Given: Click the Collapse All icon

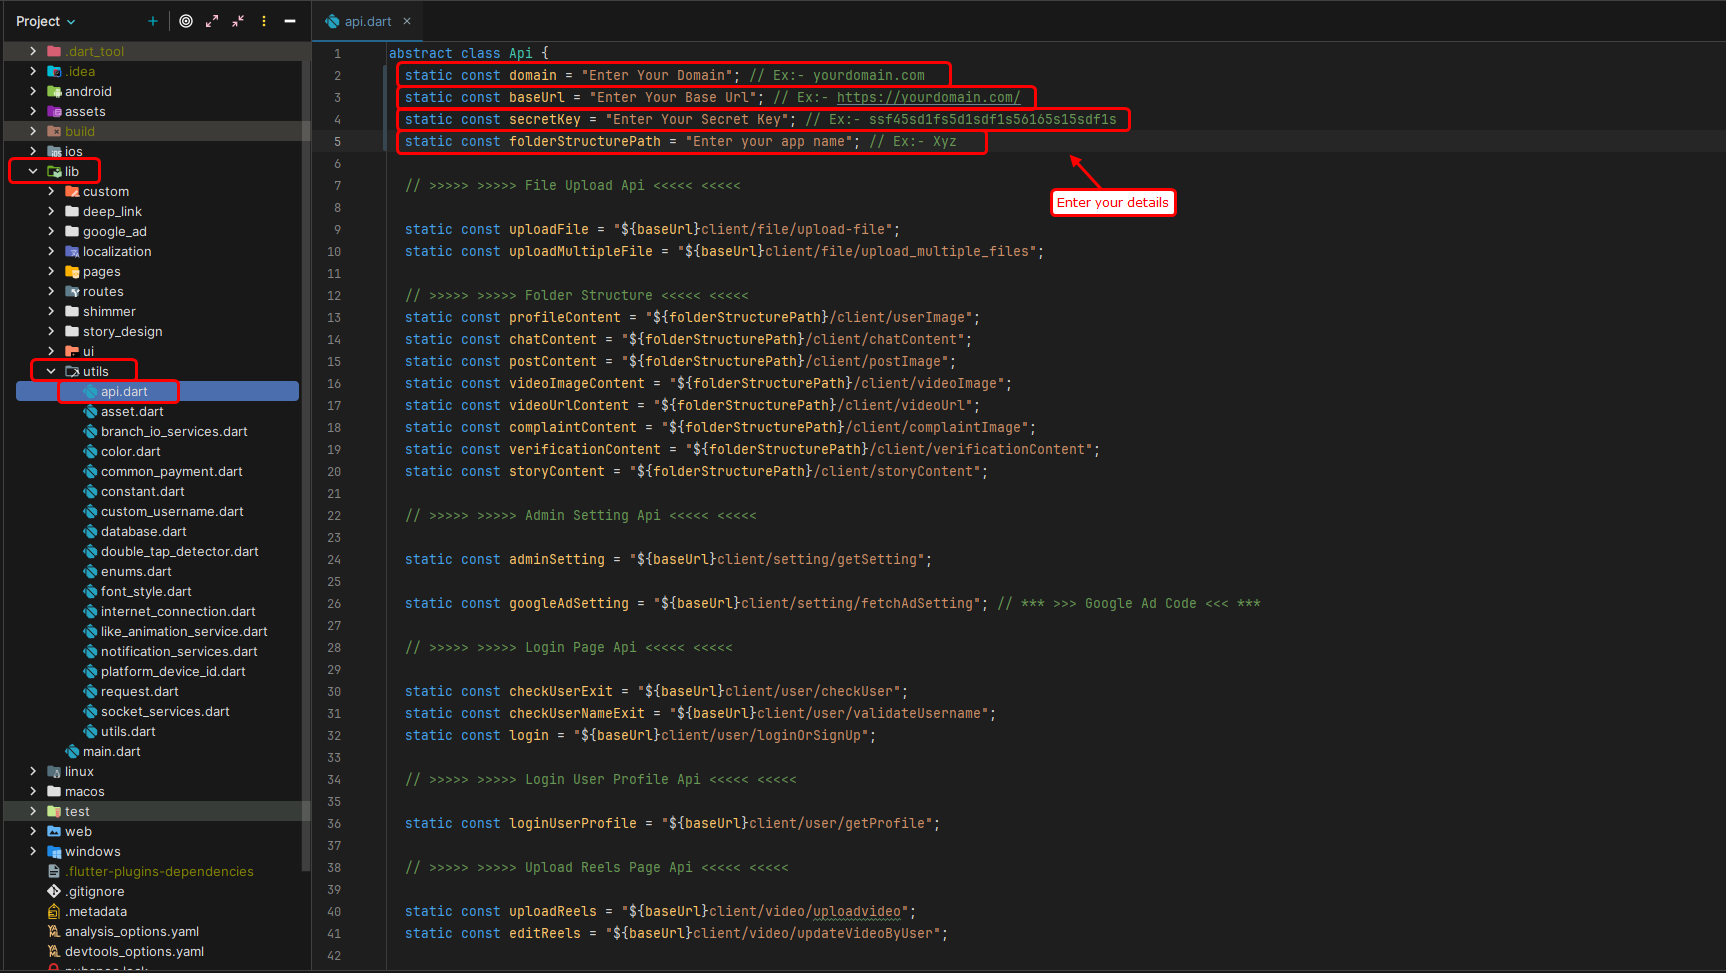Looking at the screenshot, I should pos(238,21).
